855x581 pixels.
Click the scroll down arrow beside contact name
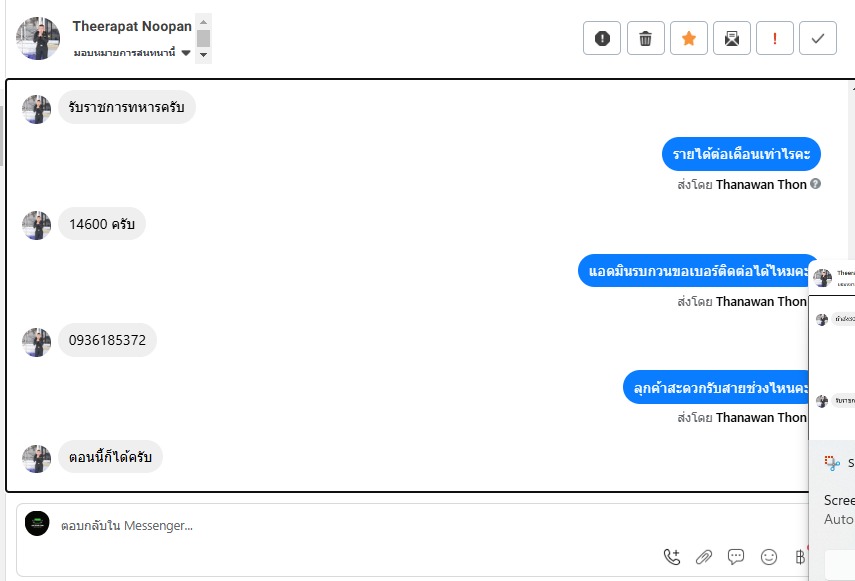click(x=203, y=55)
